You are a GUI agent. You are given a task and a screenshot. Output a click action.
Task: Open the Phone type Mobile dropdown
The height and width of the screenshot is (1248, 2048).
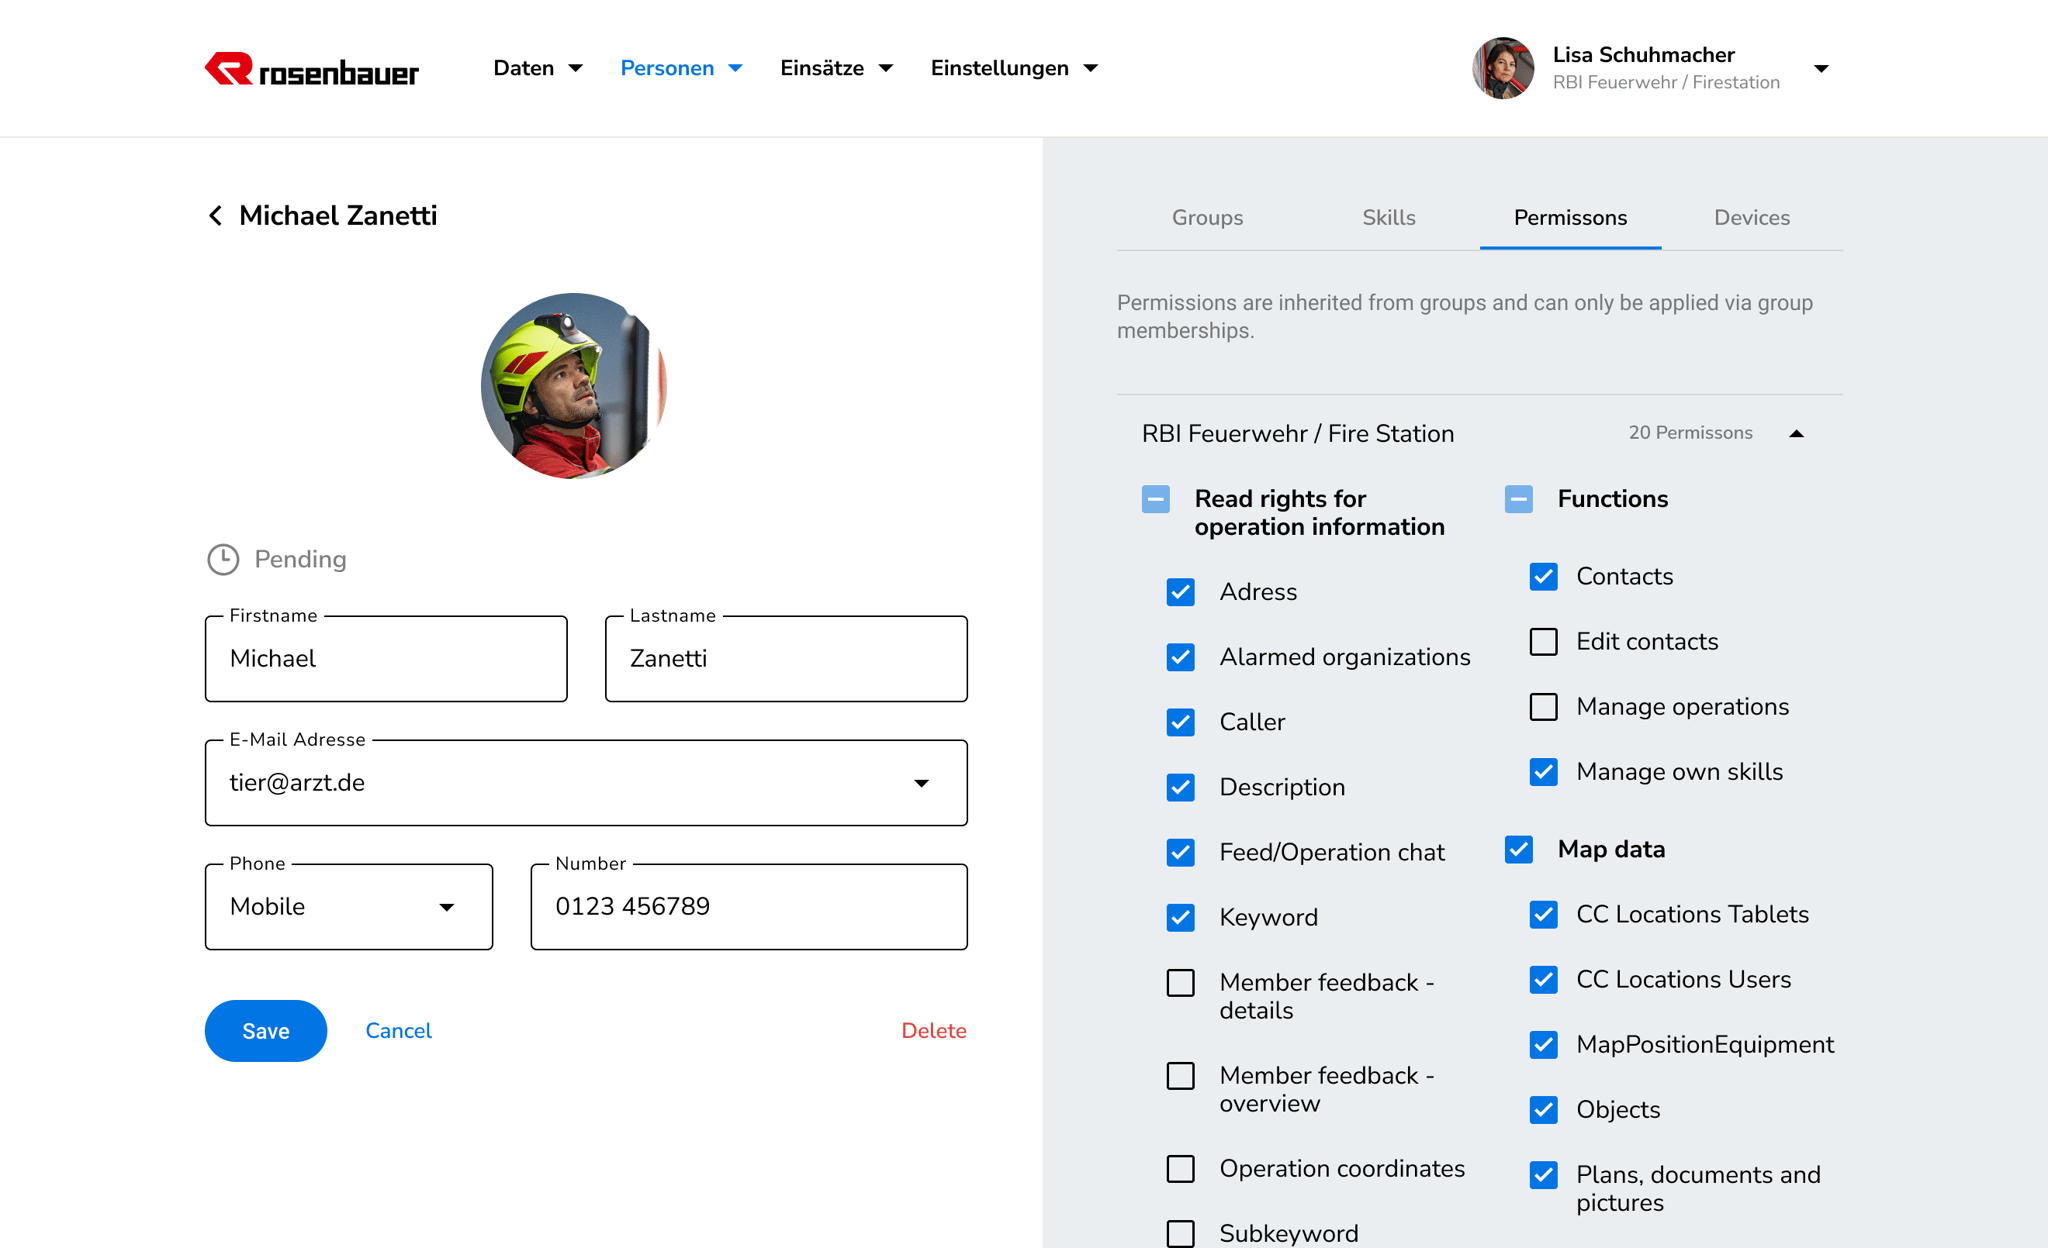tap(446, 907)
